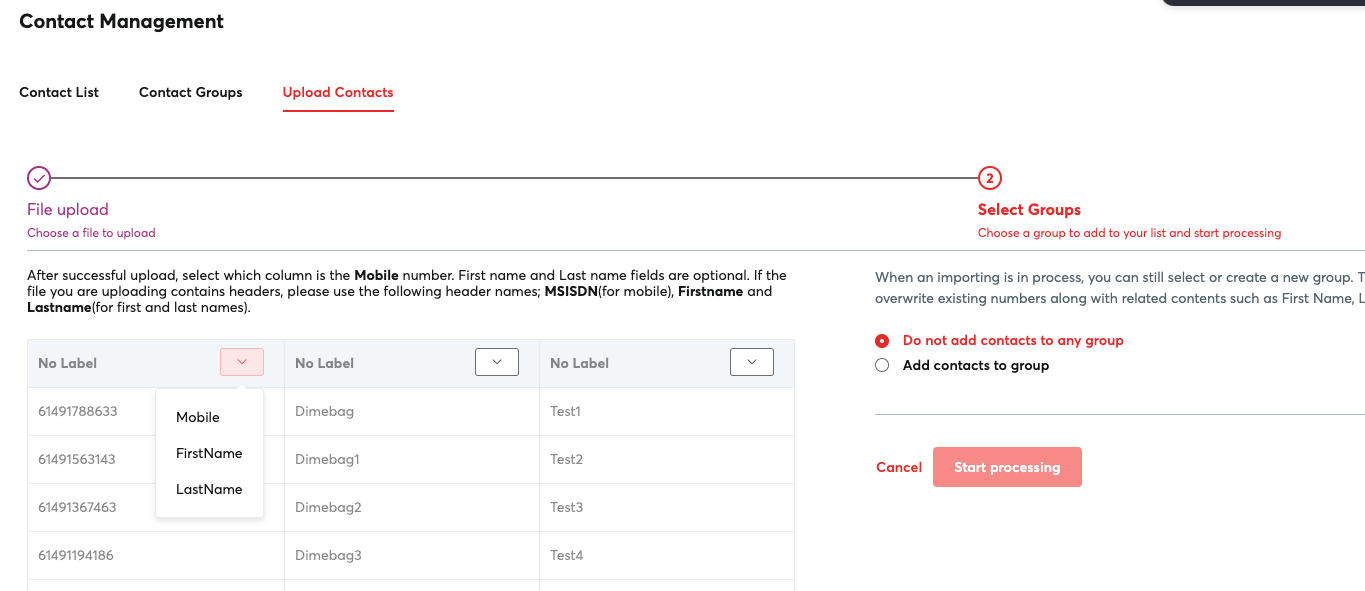Screen dimensions: 1365x591
Task: Click the Start processing button
Action: [1007, 467]
